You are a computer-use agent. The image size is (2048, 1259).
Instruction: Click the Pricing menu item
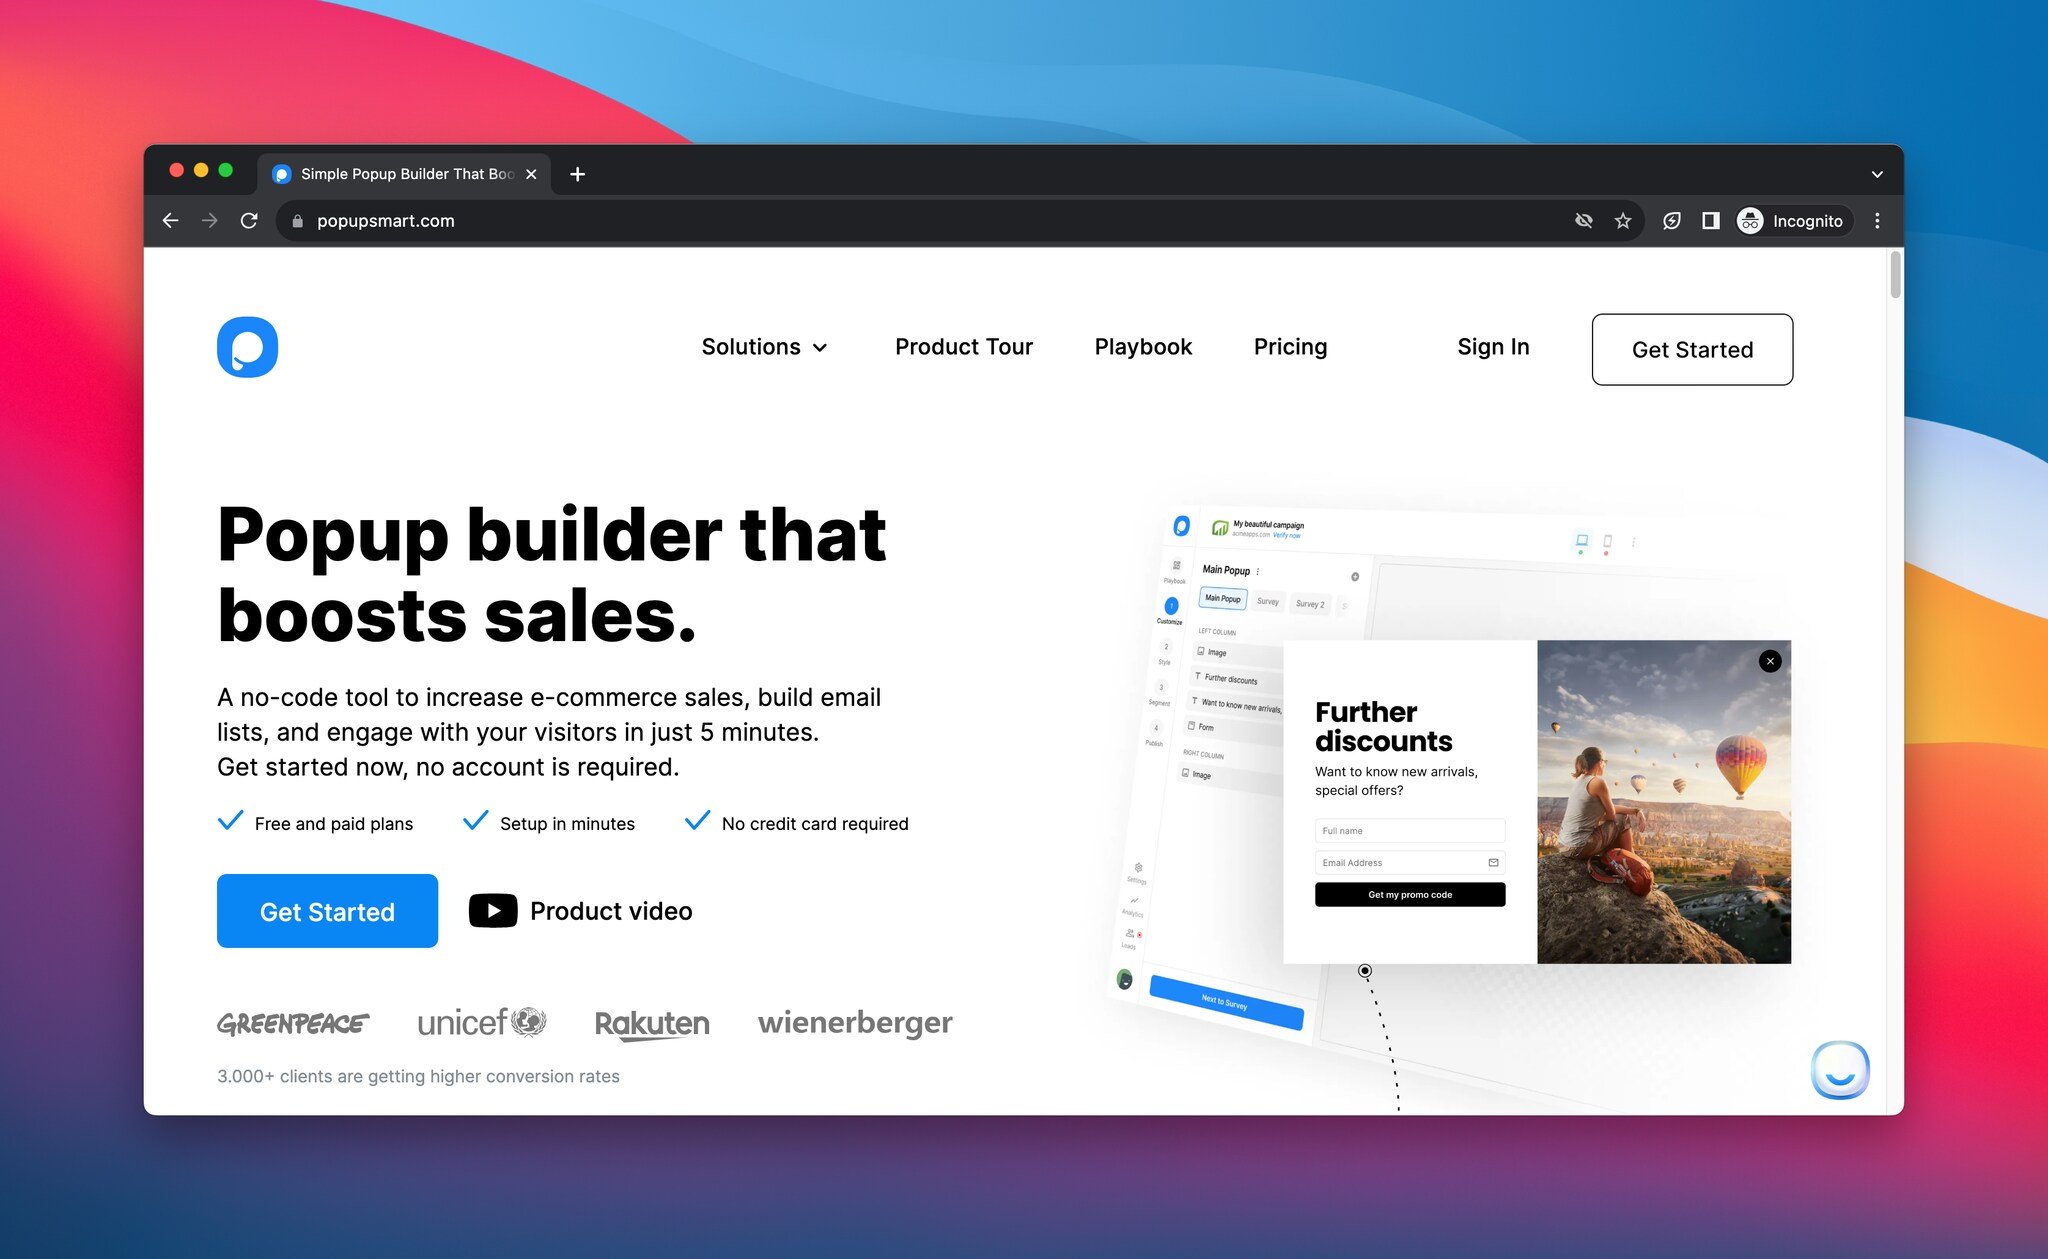(1290, 347)
